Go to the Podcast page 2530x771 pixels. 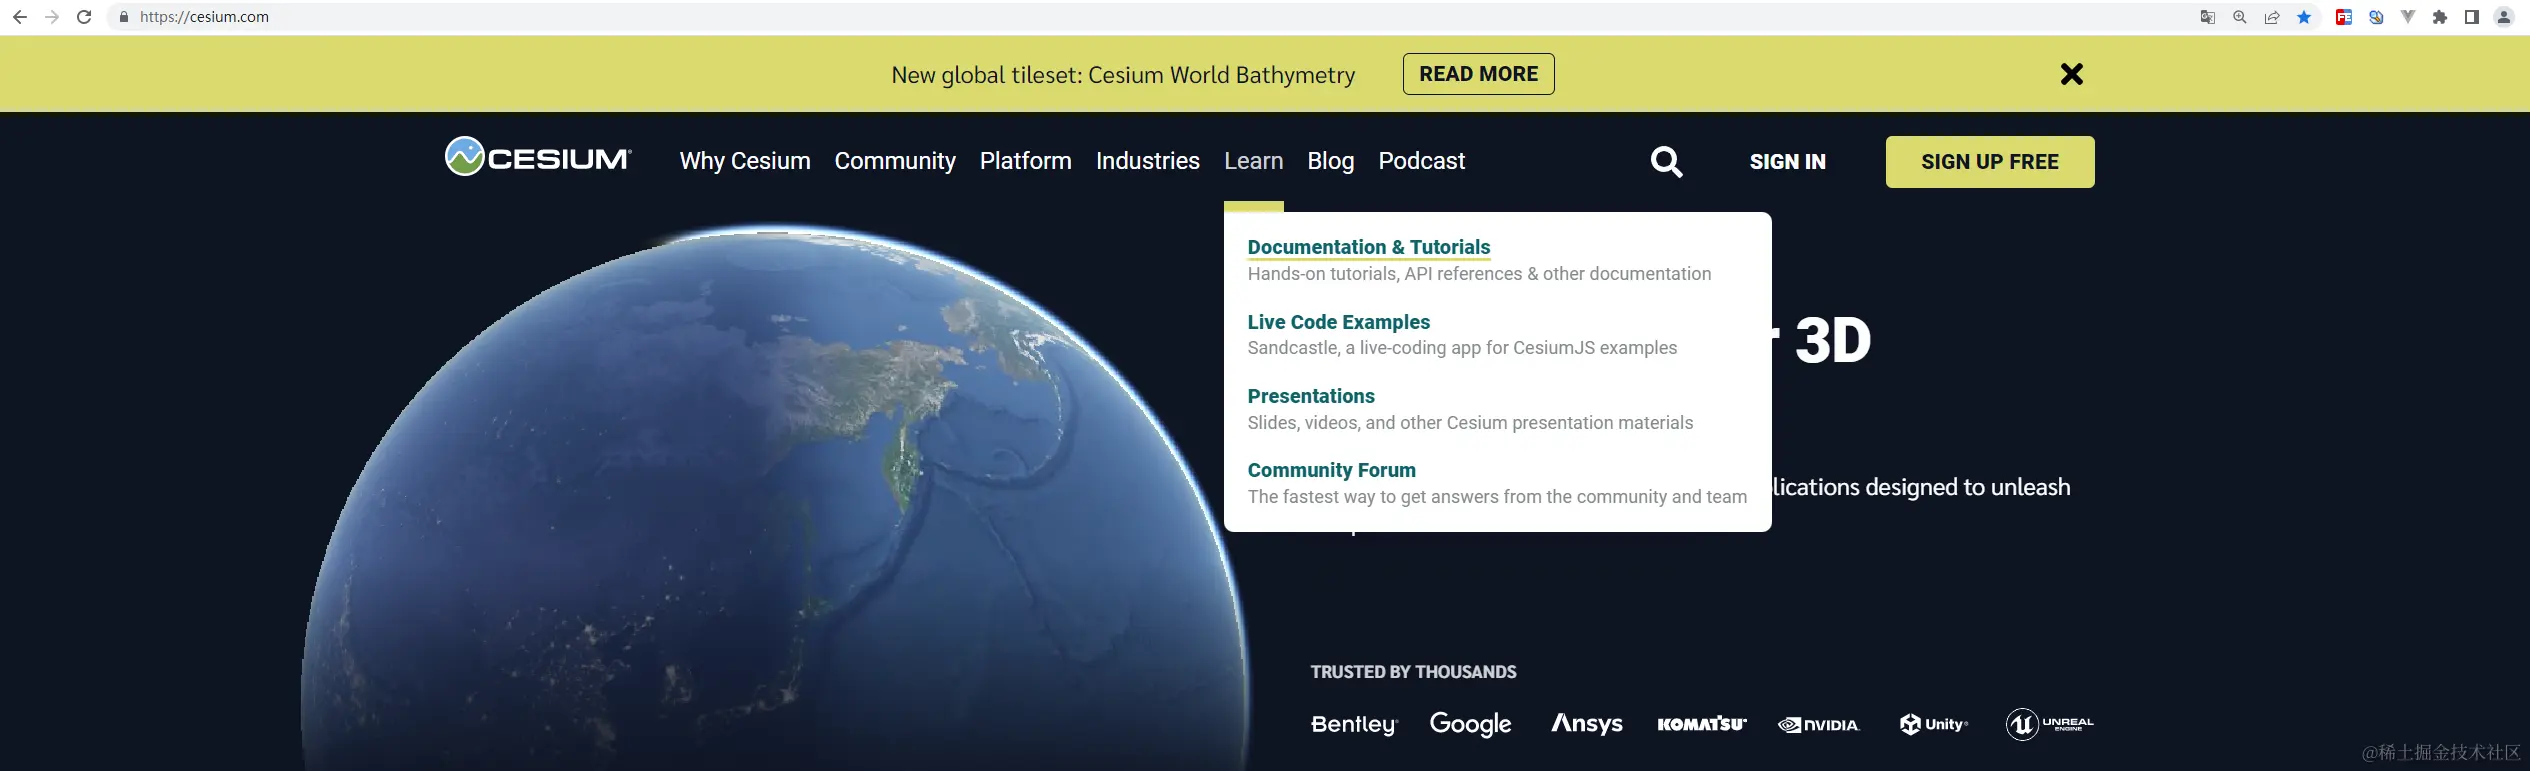coord(1422,161)
